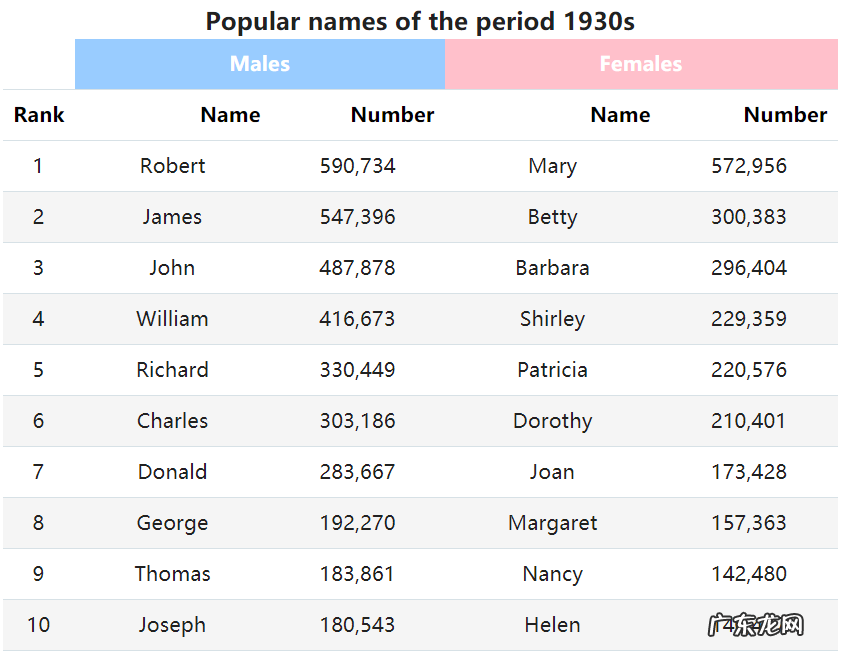Click the male name Donald
The width and height of the screenshot is (842, 654).
173,472
